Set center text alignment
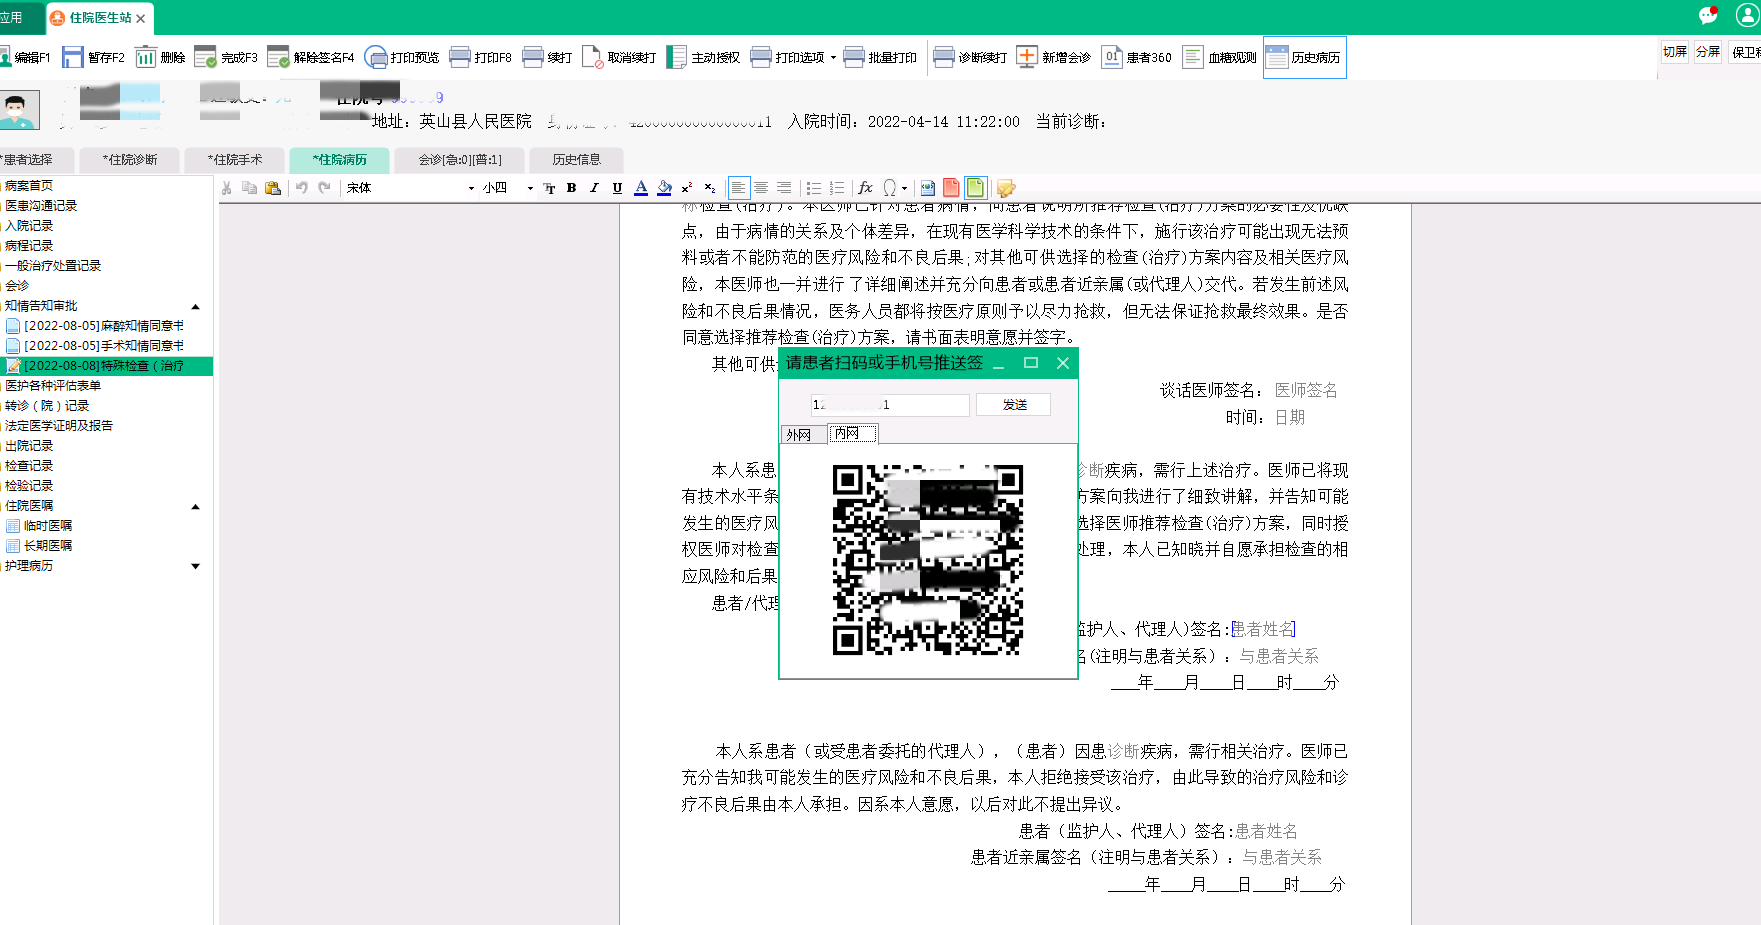Image resolution: width=1761 pixels, height=925 pixels. [761, 188]
